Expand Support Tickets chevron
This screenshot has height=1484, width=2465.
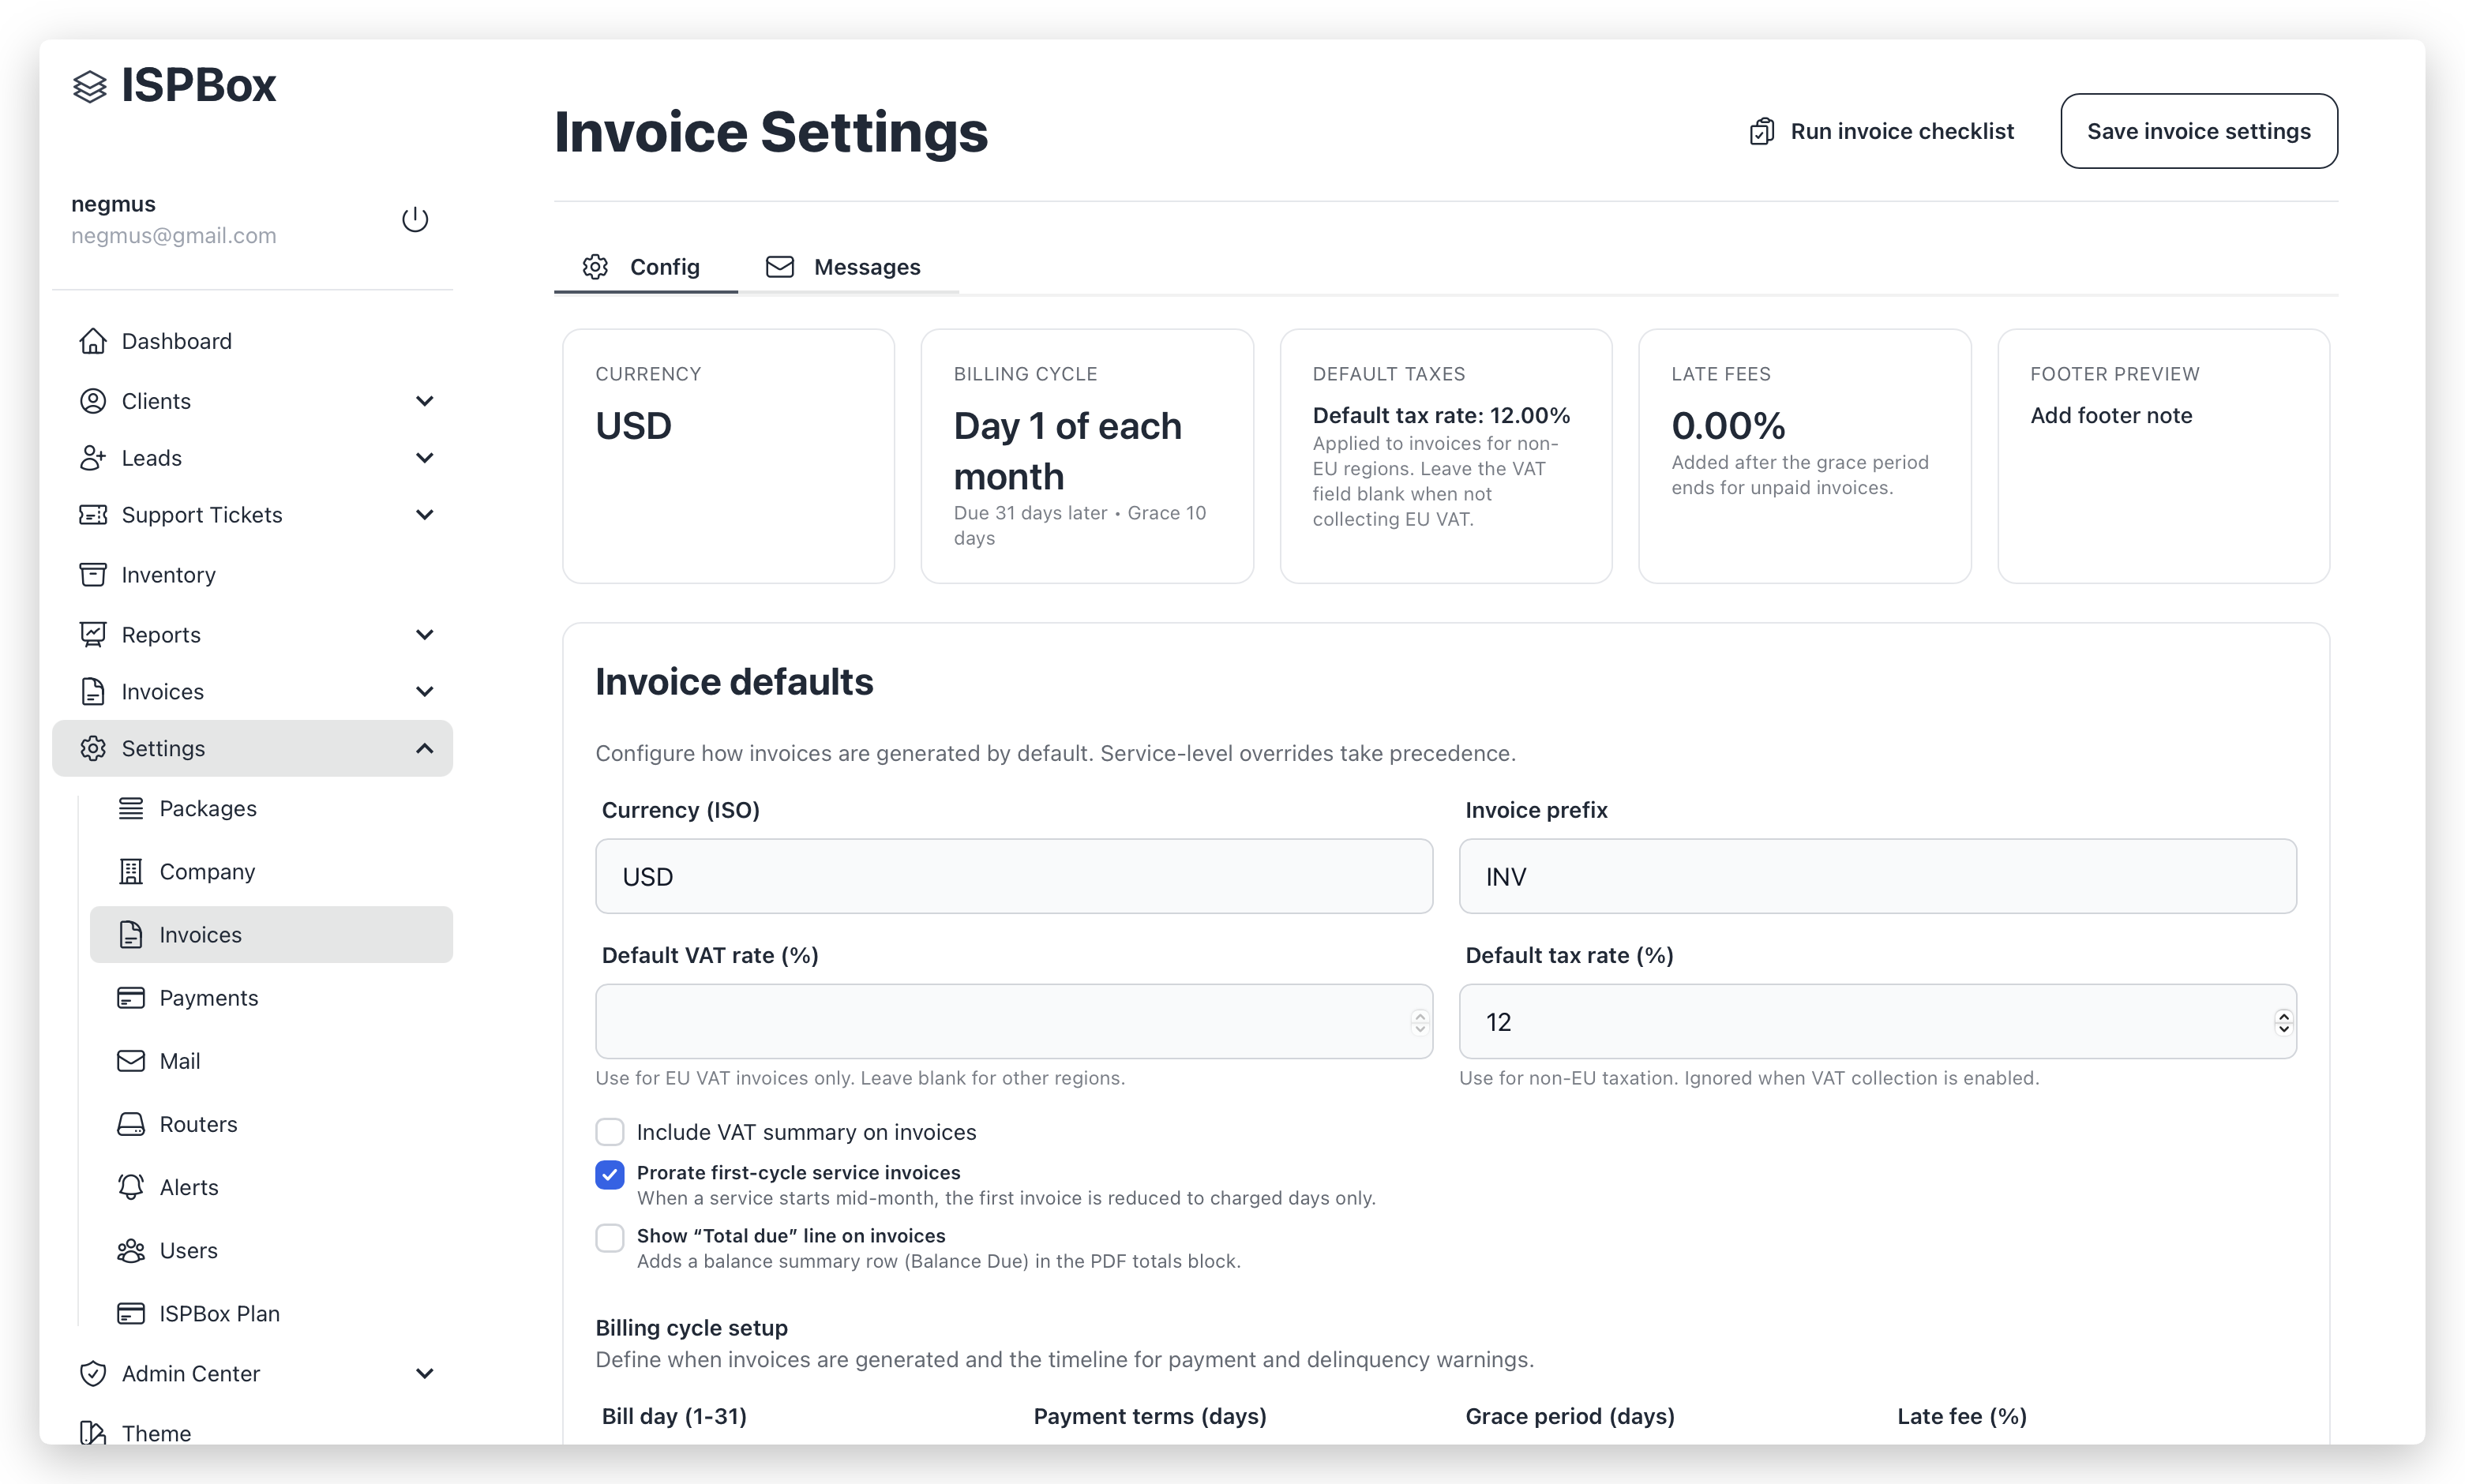[424, 515]
